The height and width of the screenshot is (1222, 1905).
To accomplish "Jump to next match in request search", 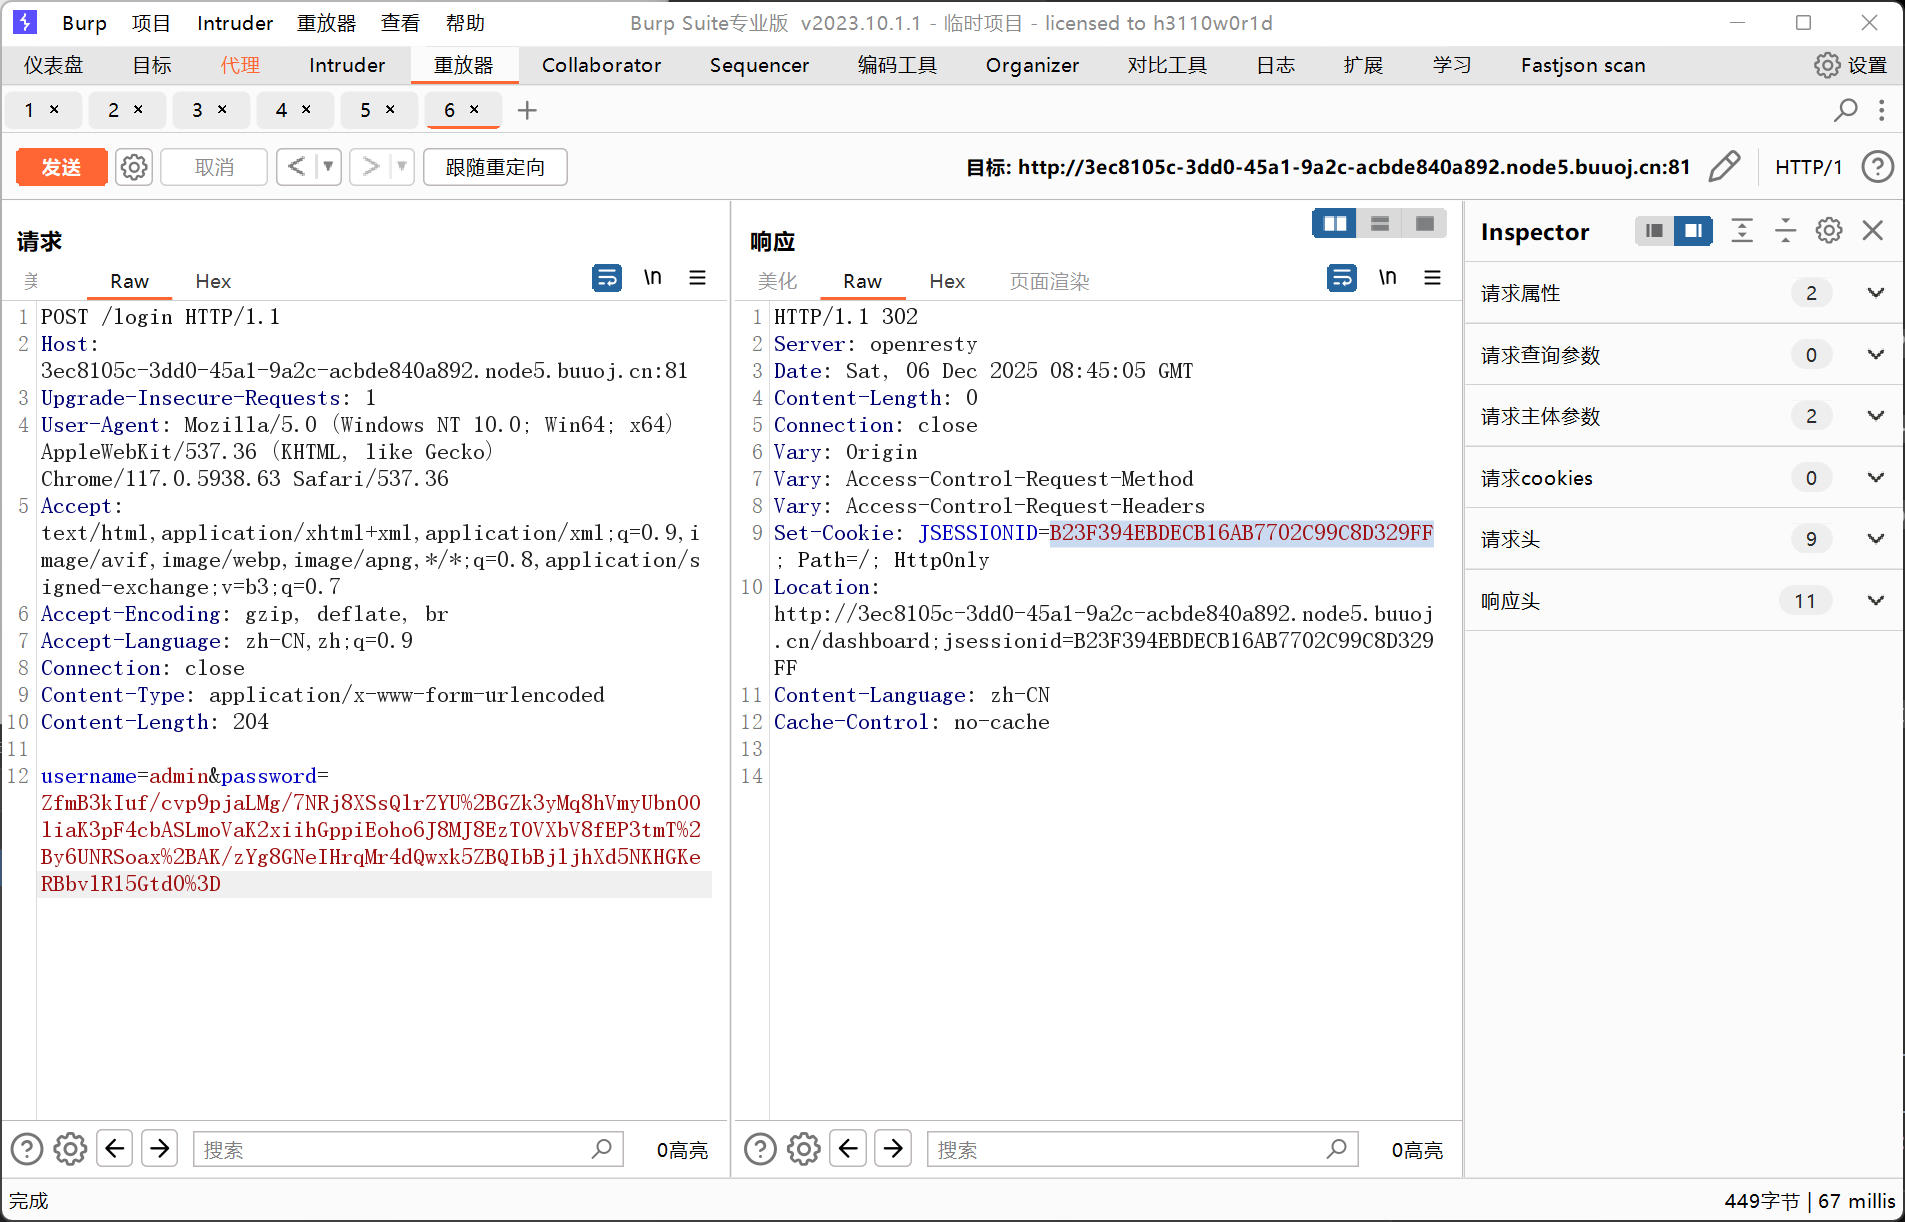I will pyautogui.click(x=160, y=1149).
